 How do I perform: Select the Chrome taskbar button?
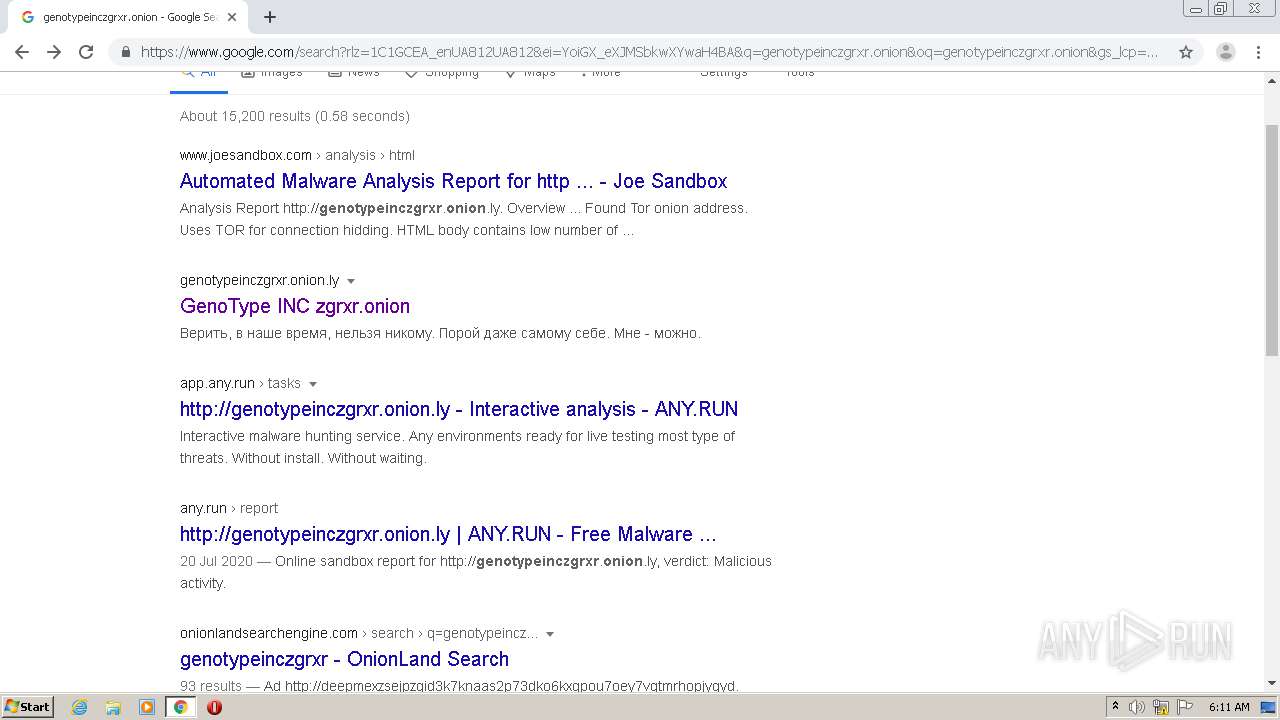(x=181, y=707)
